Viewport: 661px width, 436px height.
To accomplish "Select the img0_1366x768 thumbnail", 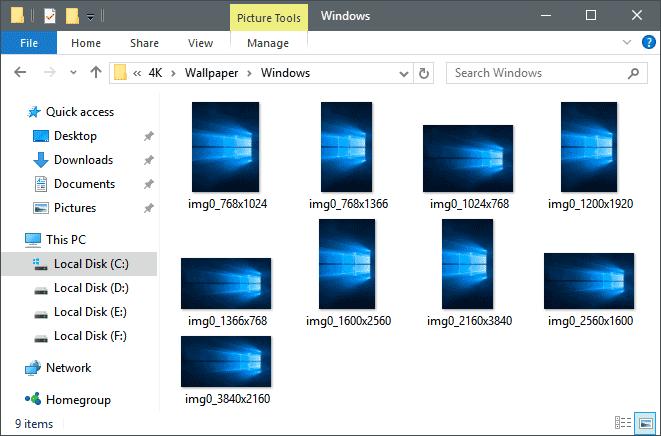I will pyautogui.click(x=226, y=283).
